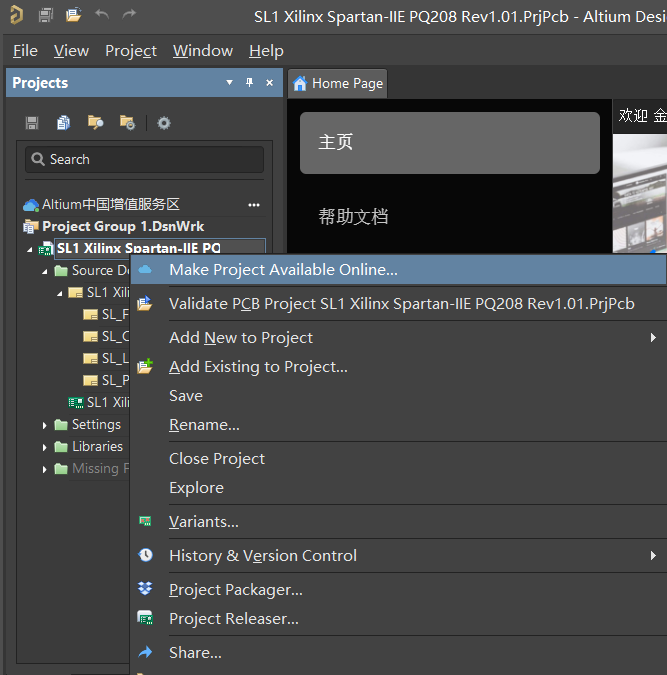Open the View menu

71,51
